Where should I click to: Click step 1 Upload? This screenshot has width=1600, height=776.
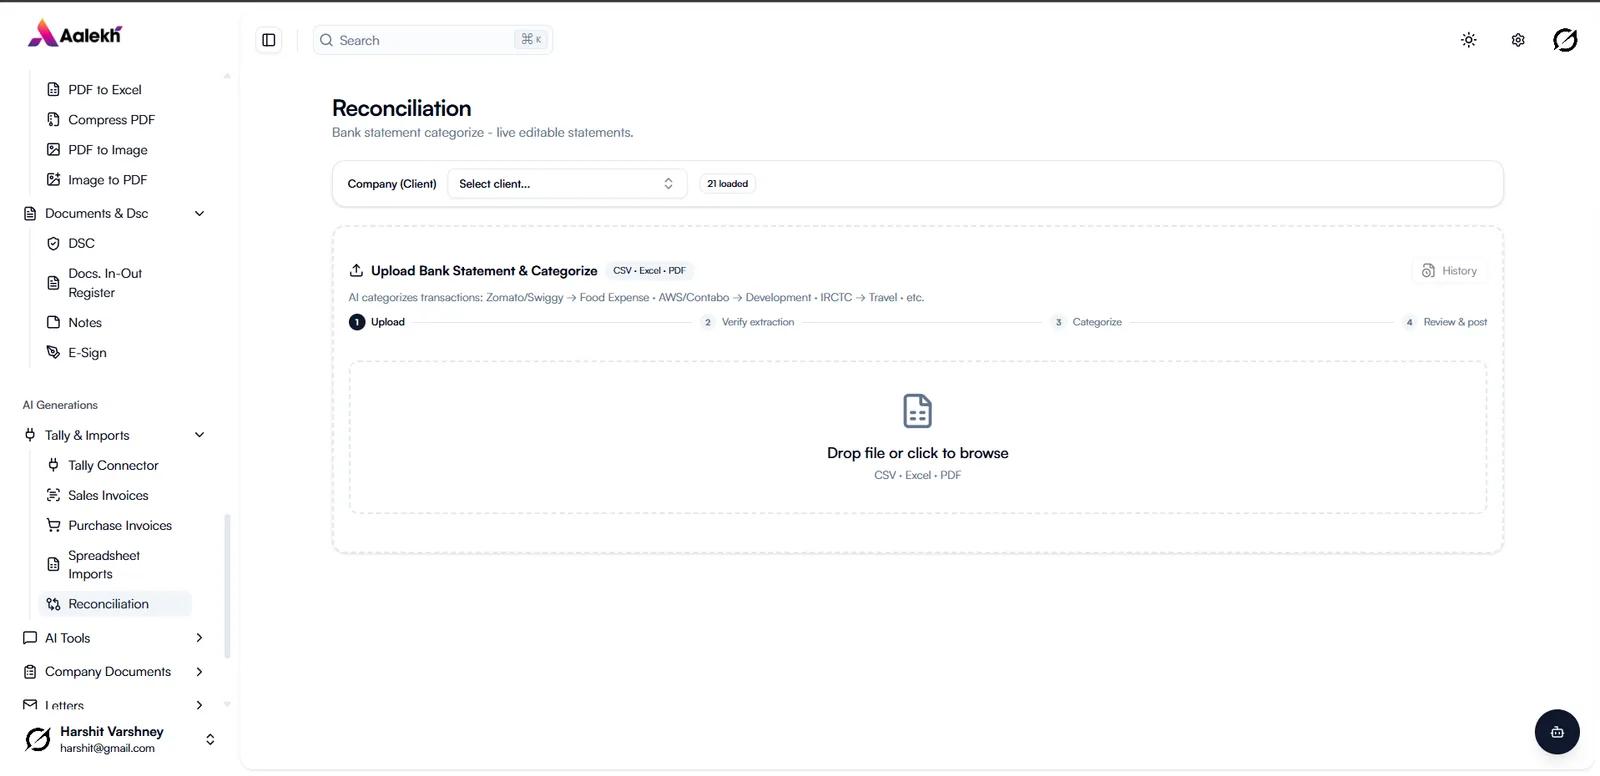coord(377,322)
